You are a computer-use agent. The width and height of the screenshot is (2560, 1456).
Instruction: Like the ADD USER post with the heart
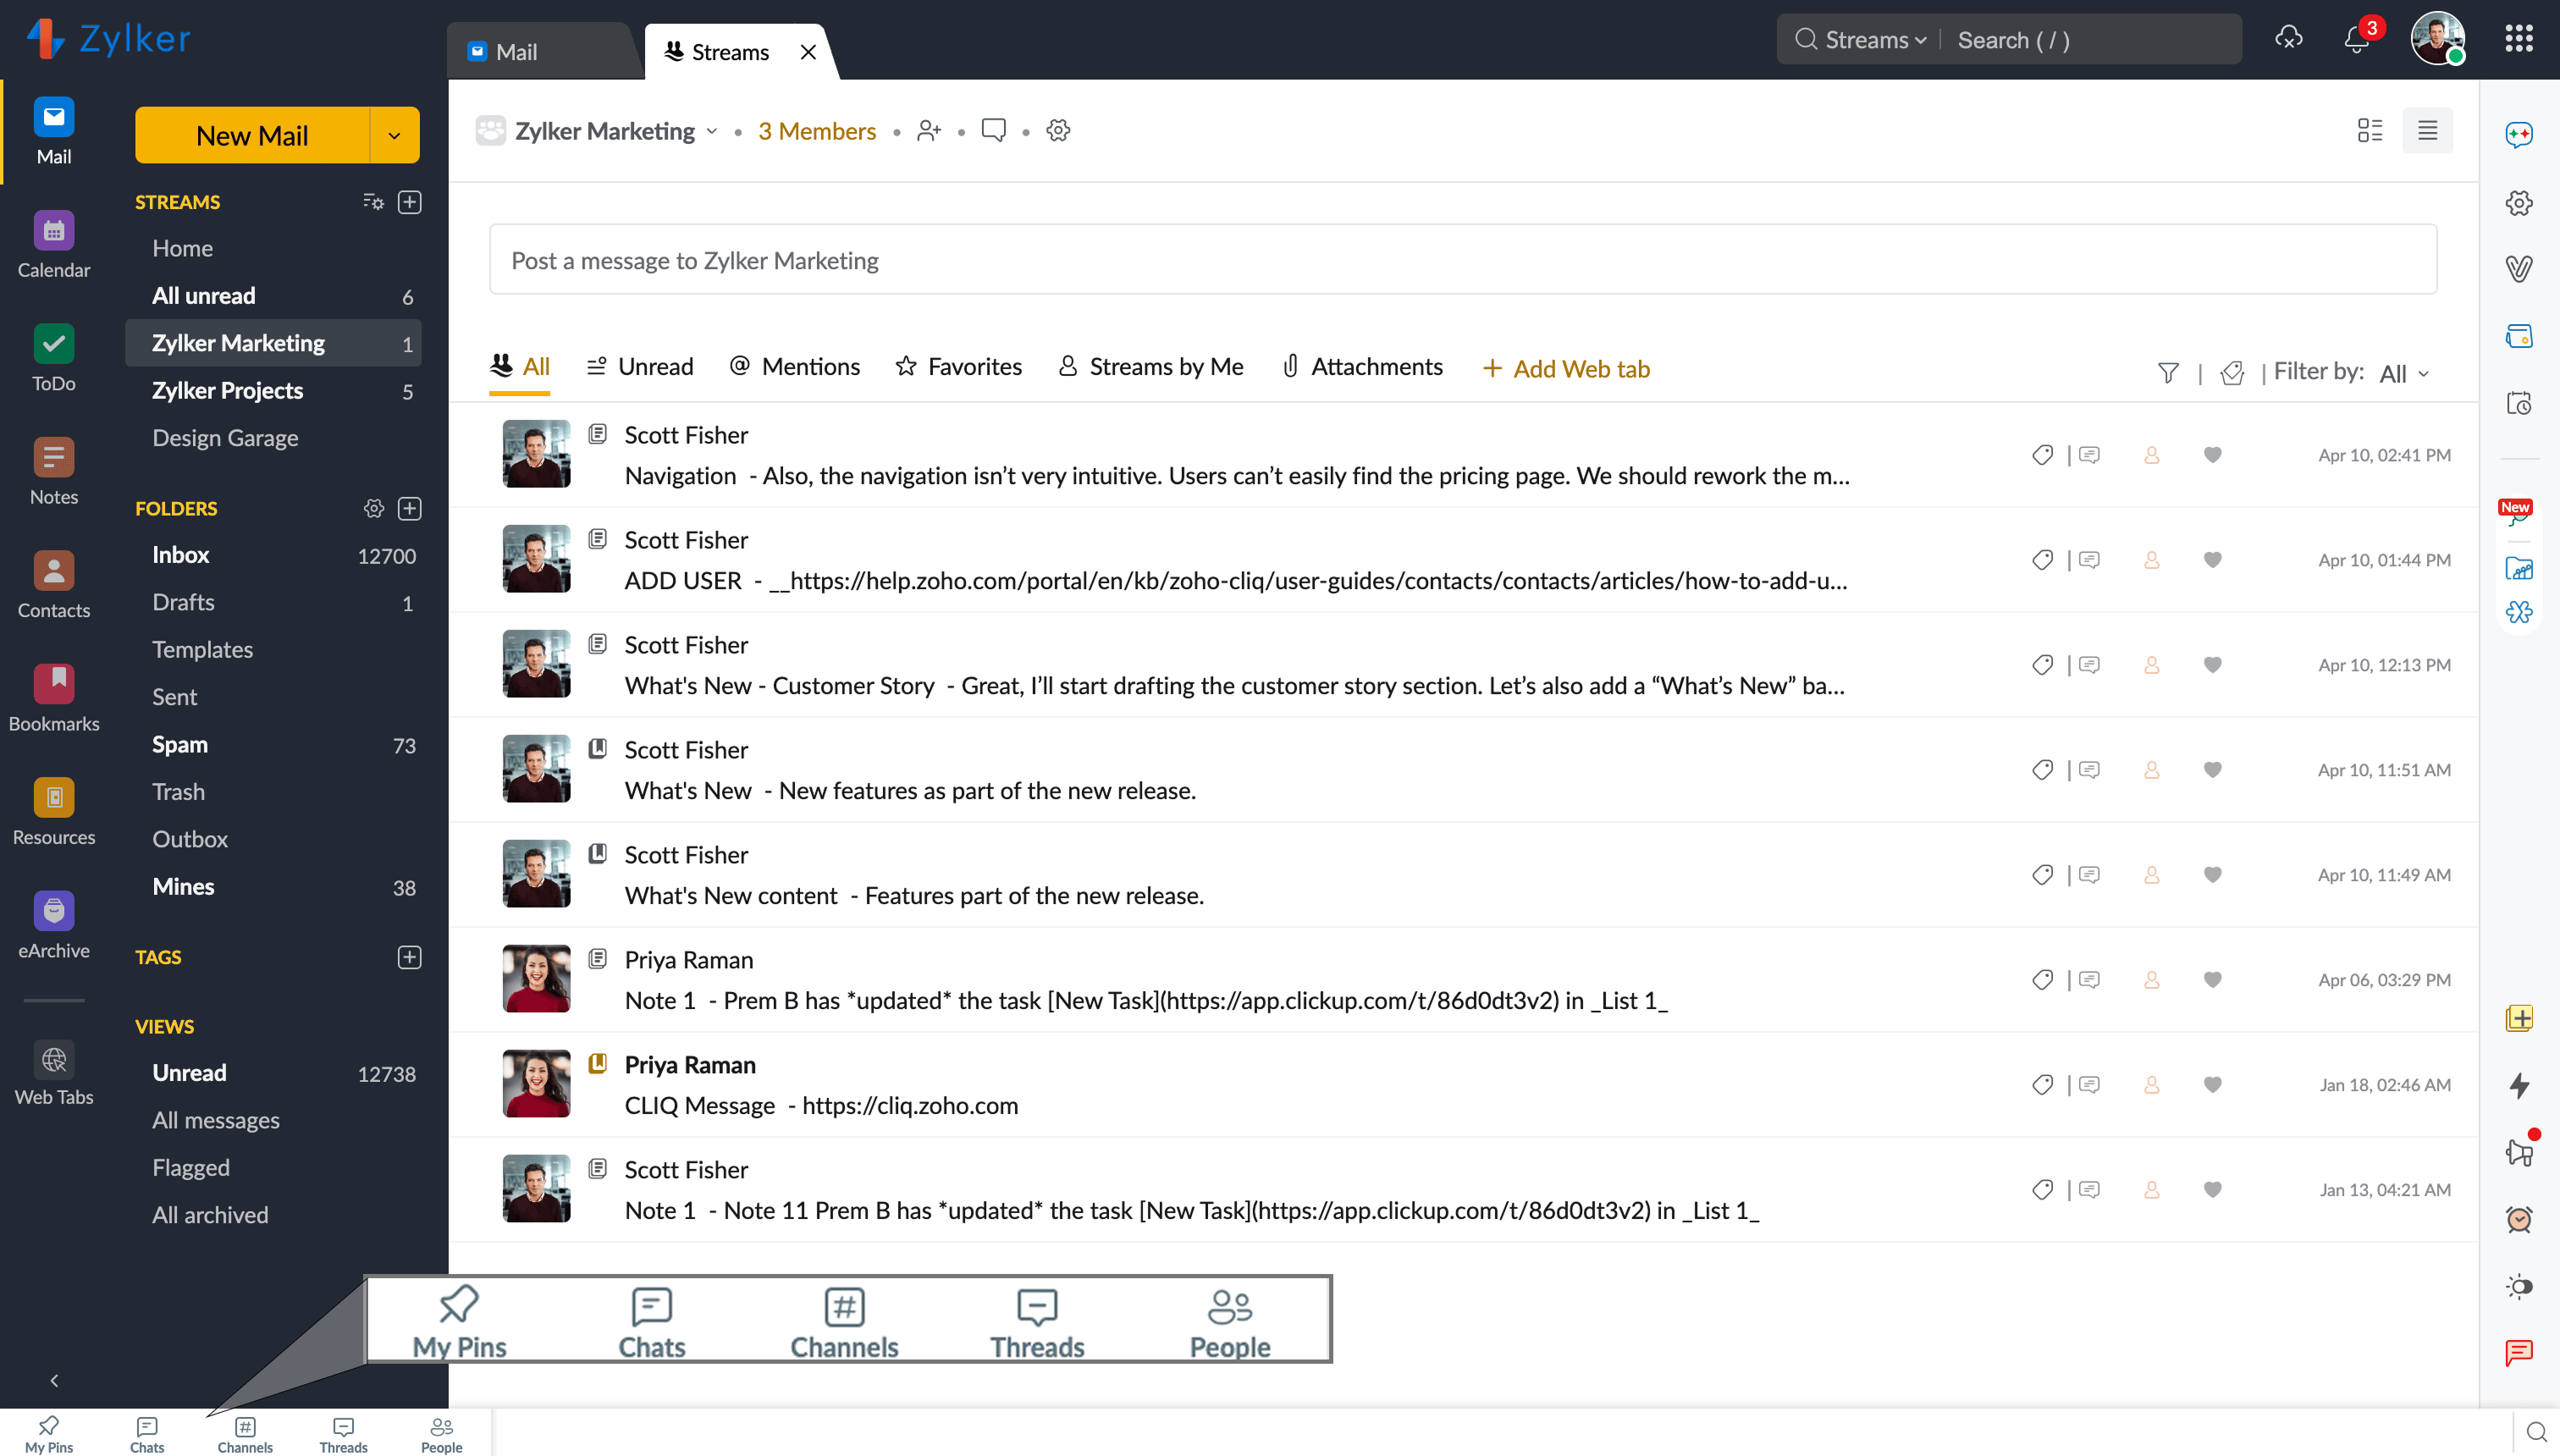(2212, 560)
